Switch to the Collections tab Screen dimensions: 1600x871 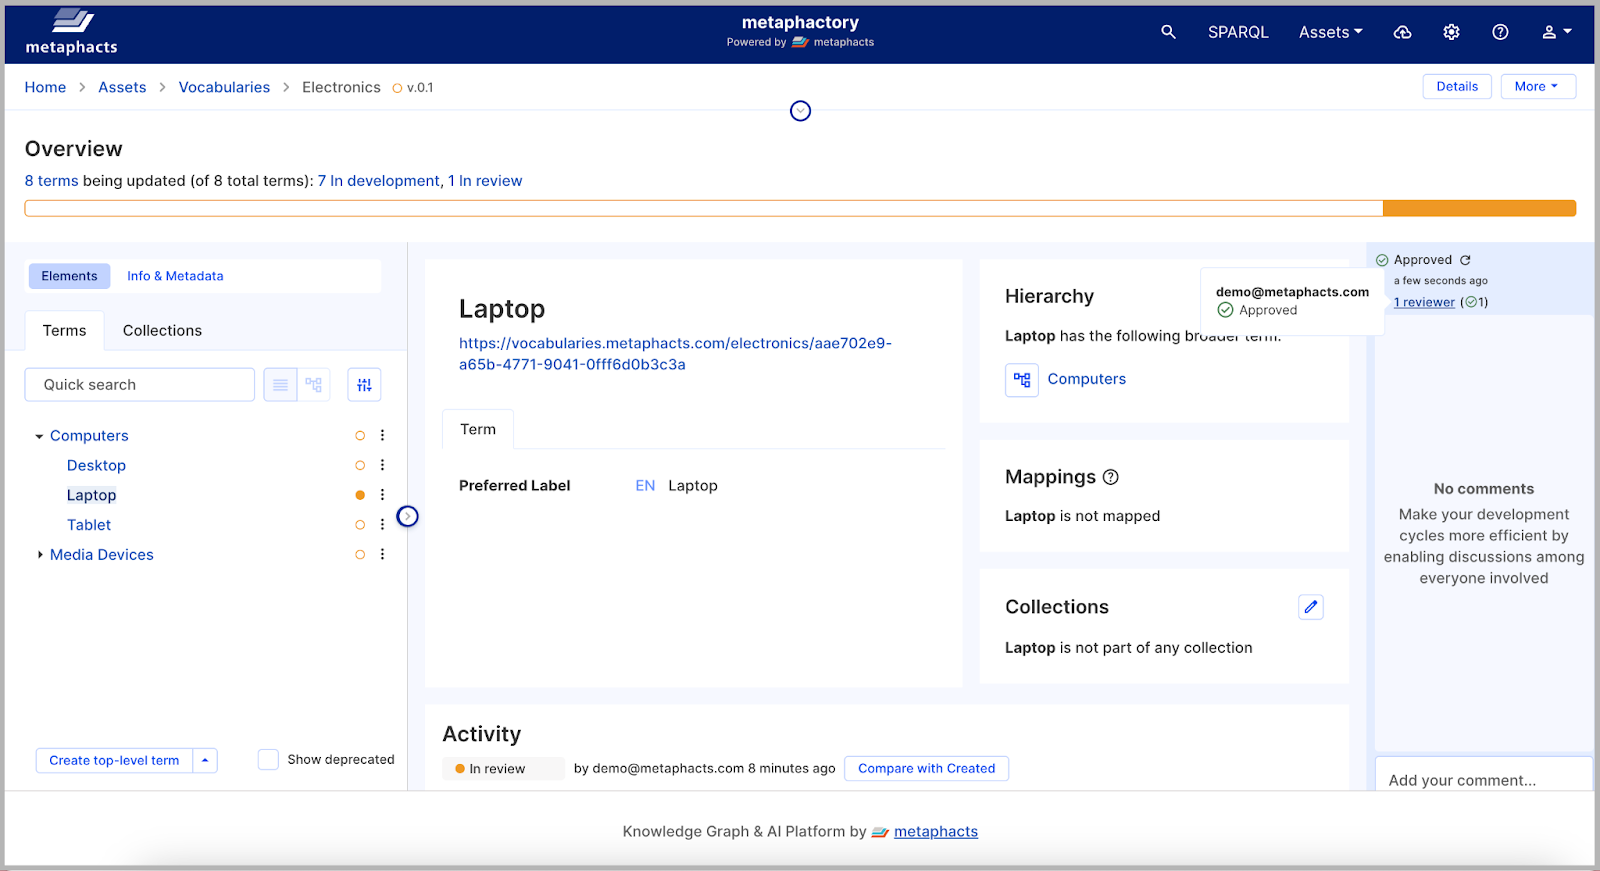click(162, 331)
